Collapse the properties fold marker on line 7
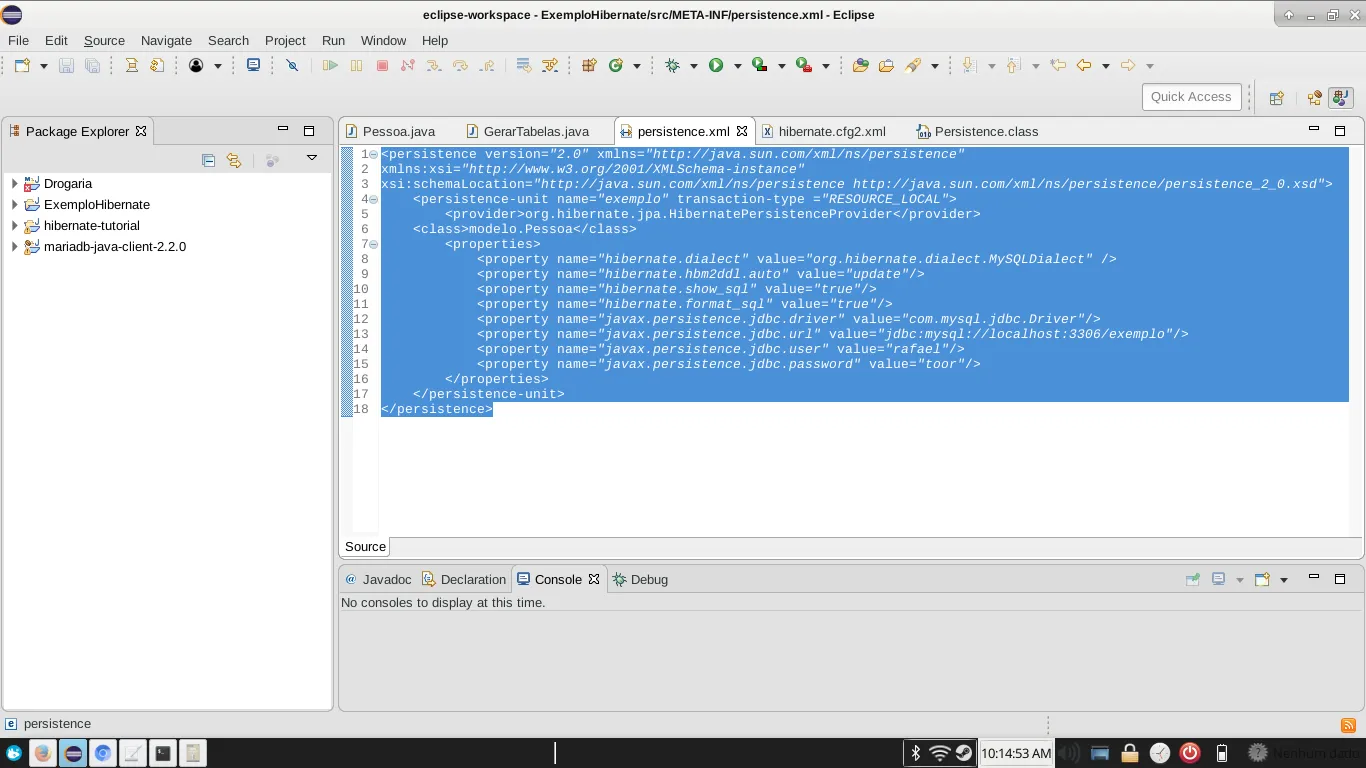Viewport: 1366px width, 768px height. (x=373, y=244)
